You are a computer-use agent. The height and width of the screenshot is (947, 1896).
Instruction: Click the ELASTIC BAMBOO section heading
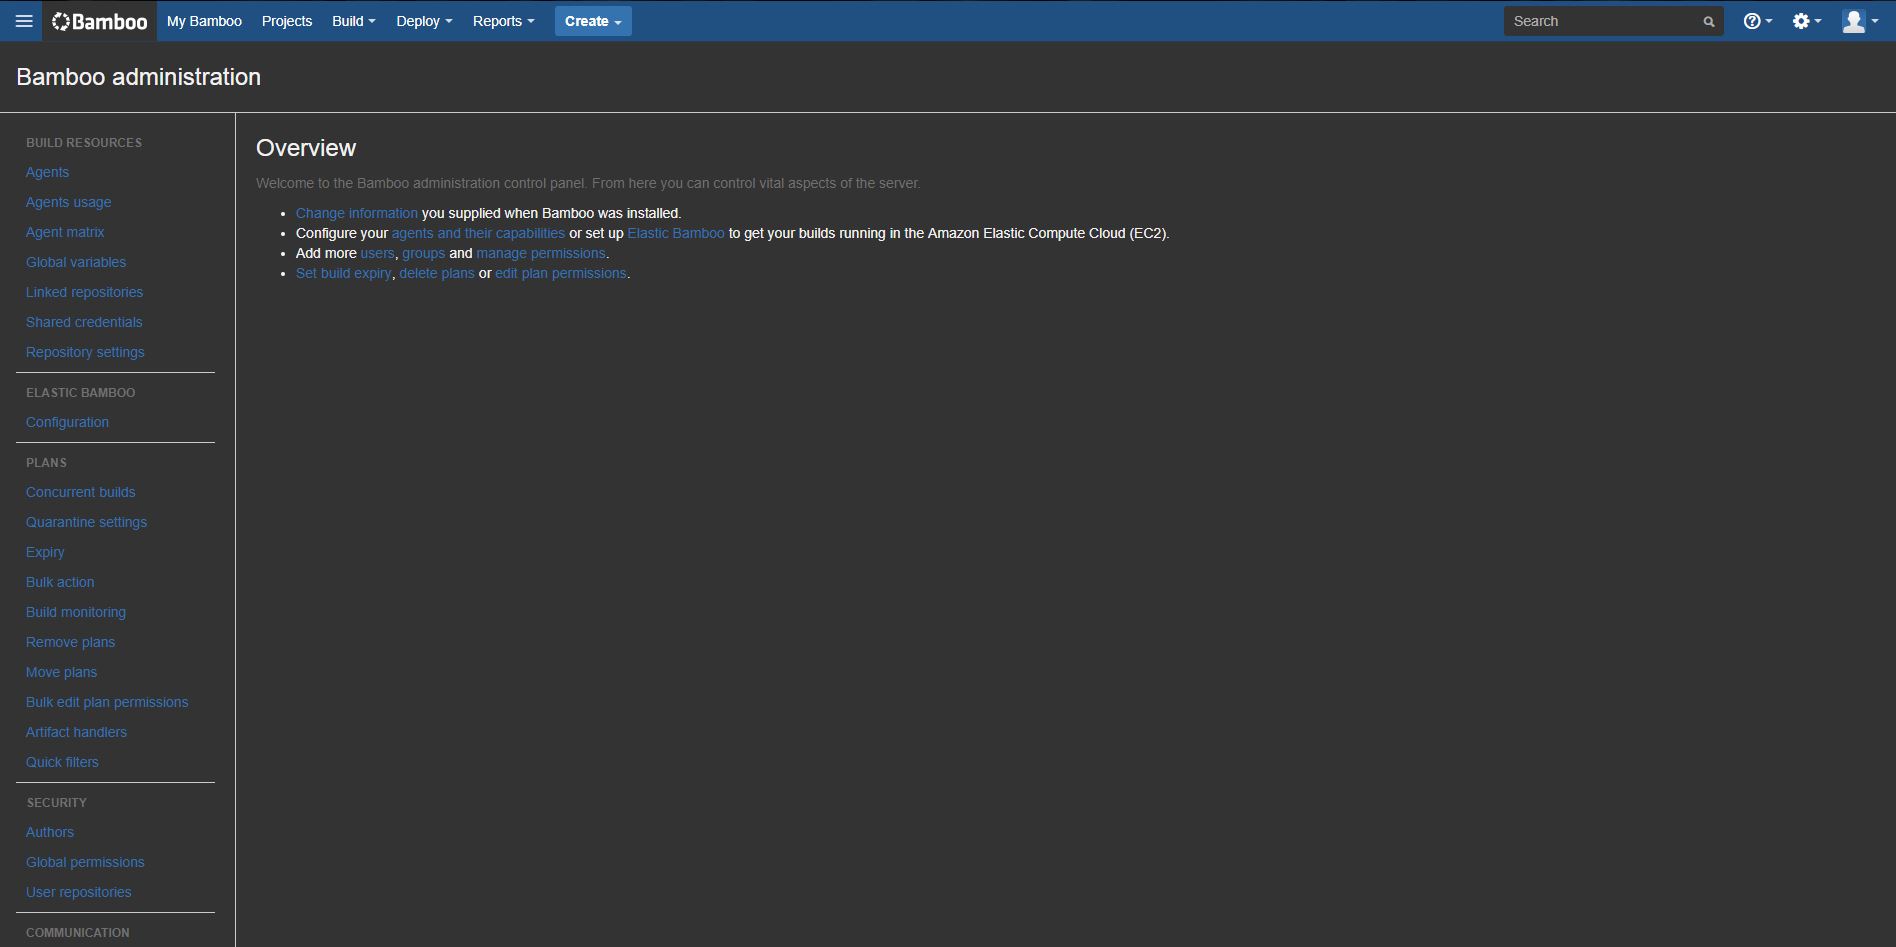point(81,393)
